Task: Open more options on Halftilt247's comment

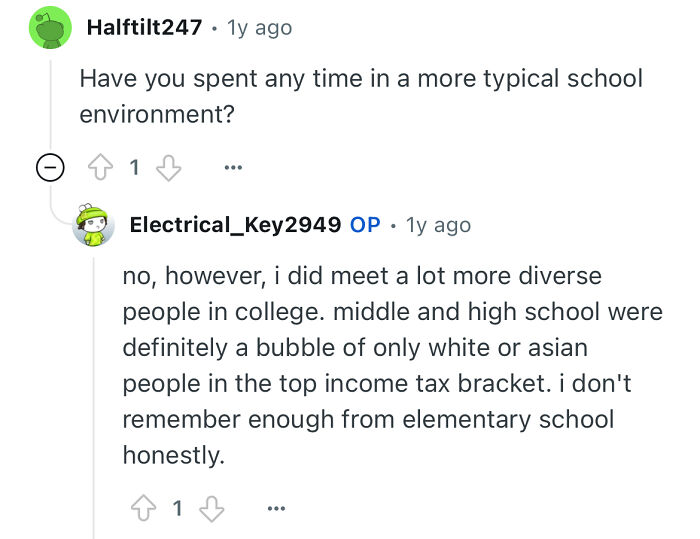Action: pyautogui.click(x=232, y=169)
